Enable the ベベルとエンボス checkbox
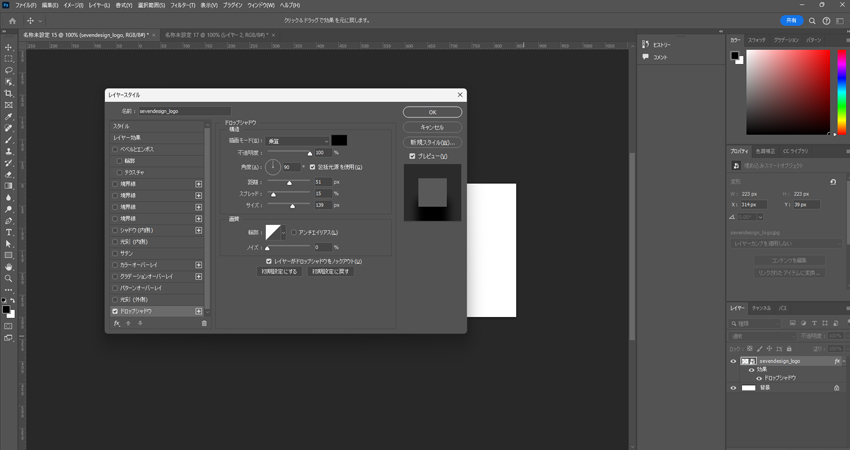 point(115,149)
